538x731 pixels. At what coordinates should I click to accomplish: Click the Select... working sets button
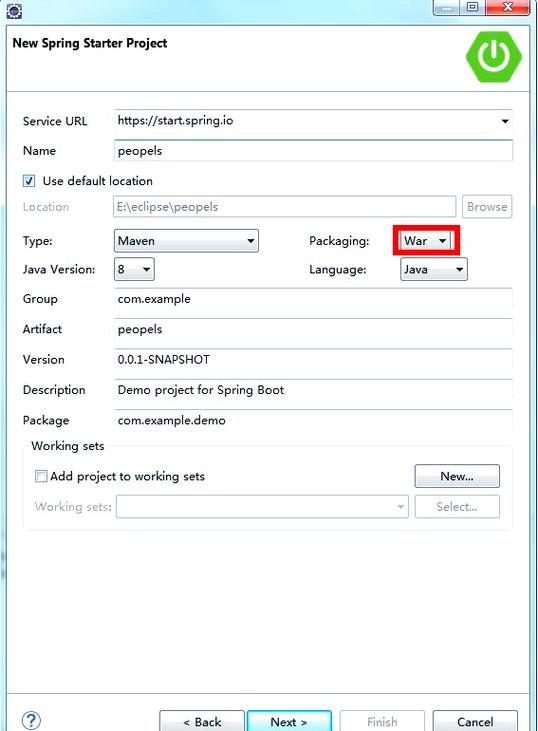point(457,507)
